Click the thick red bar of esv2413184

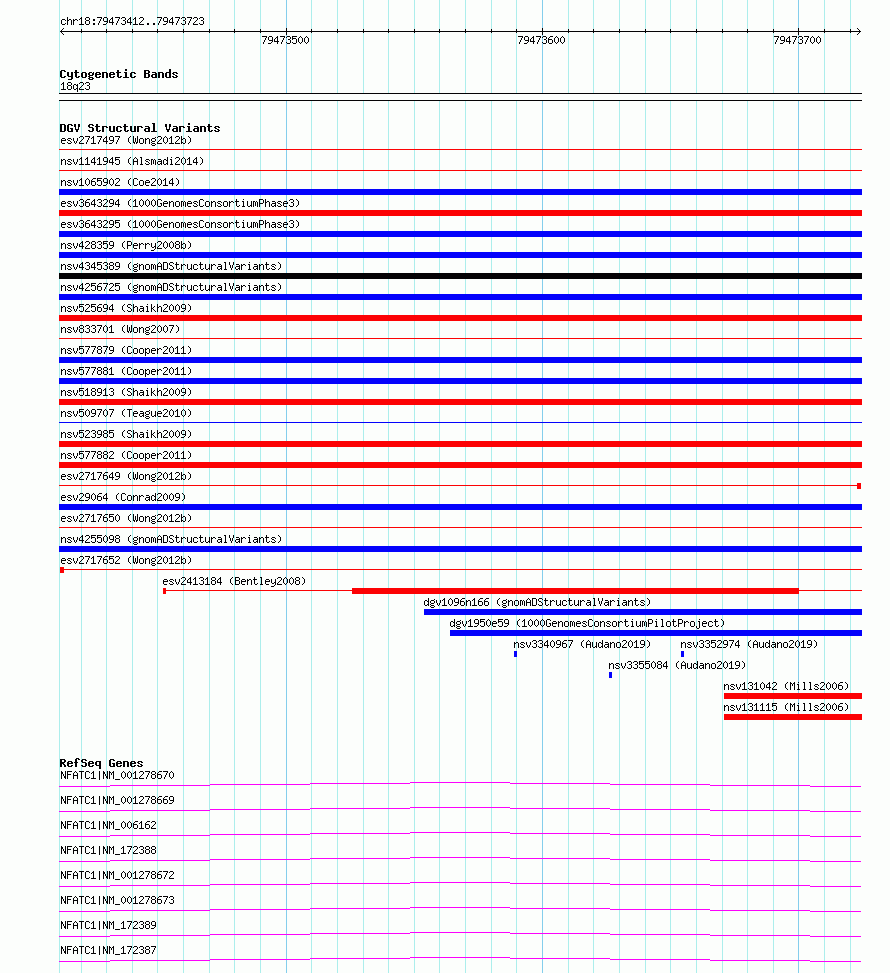pyautogui.click(x=575, y=591)
